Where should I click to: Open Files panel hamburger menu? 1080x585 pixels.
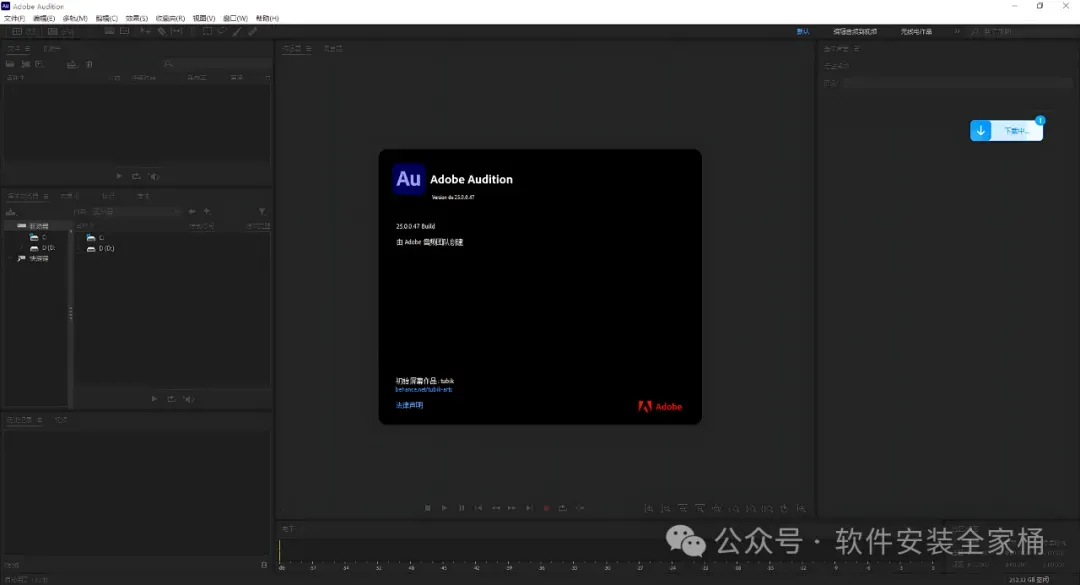click(x=28, y=49)
